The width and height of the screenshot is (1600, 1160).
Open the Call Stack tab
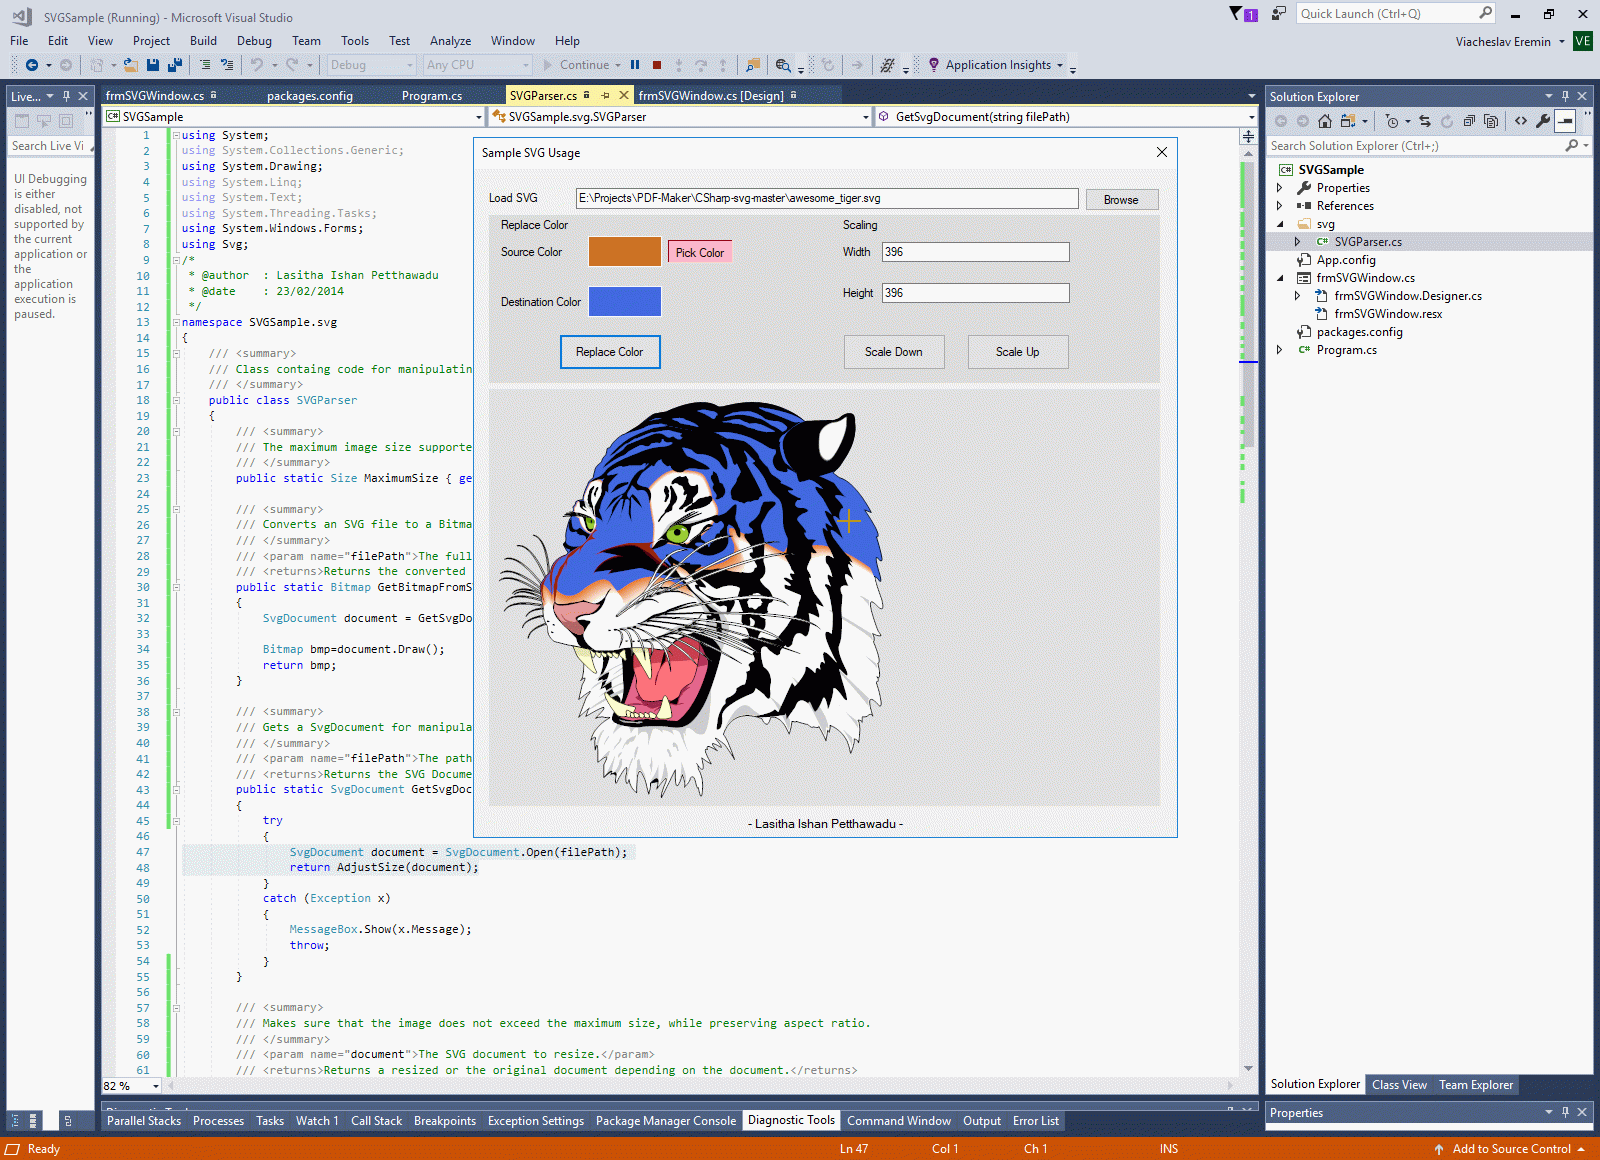coord(376,1121)
